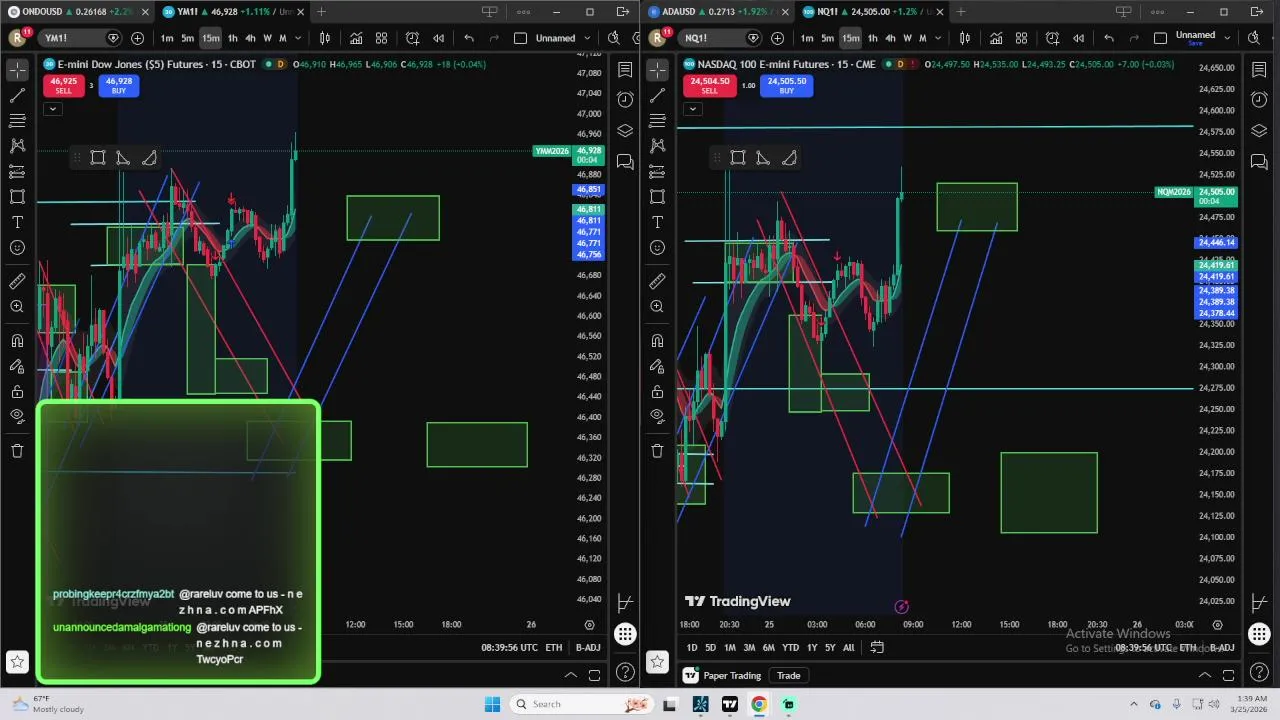This screenshot has width=1280, height=720.
Task: Toggle hide-all-drawings eye icon in YM1! window
Action: pyautogui.click(x=17, y=416)
